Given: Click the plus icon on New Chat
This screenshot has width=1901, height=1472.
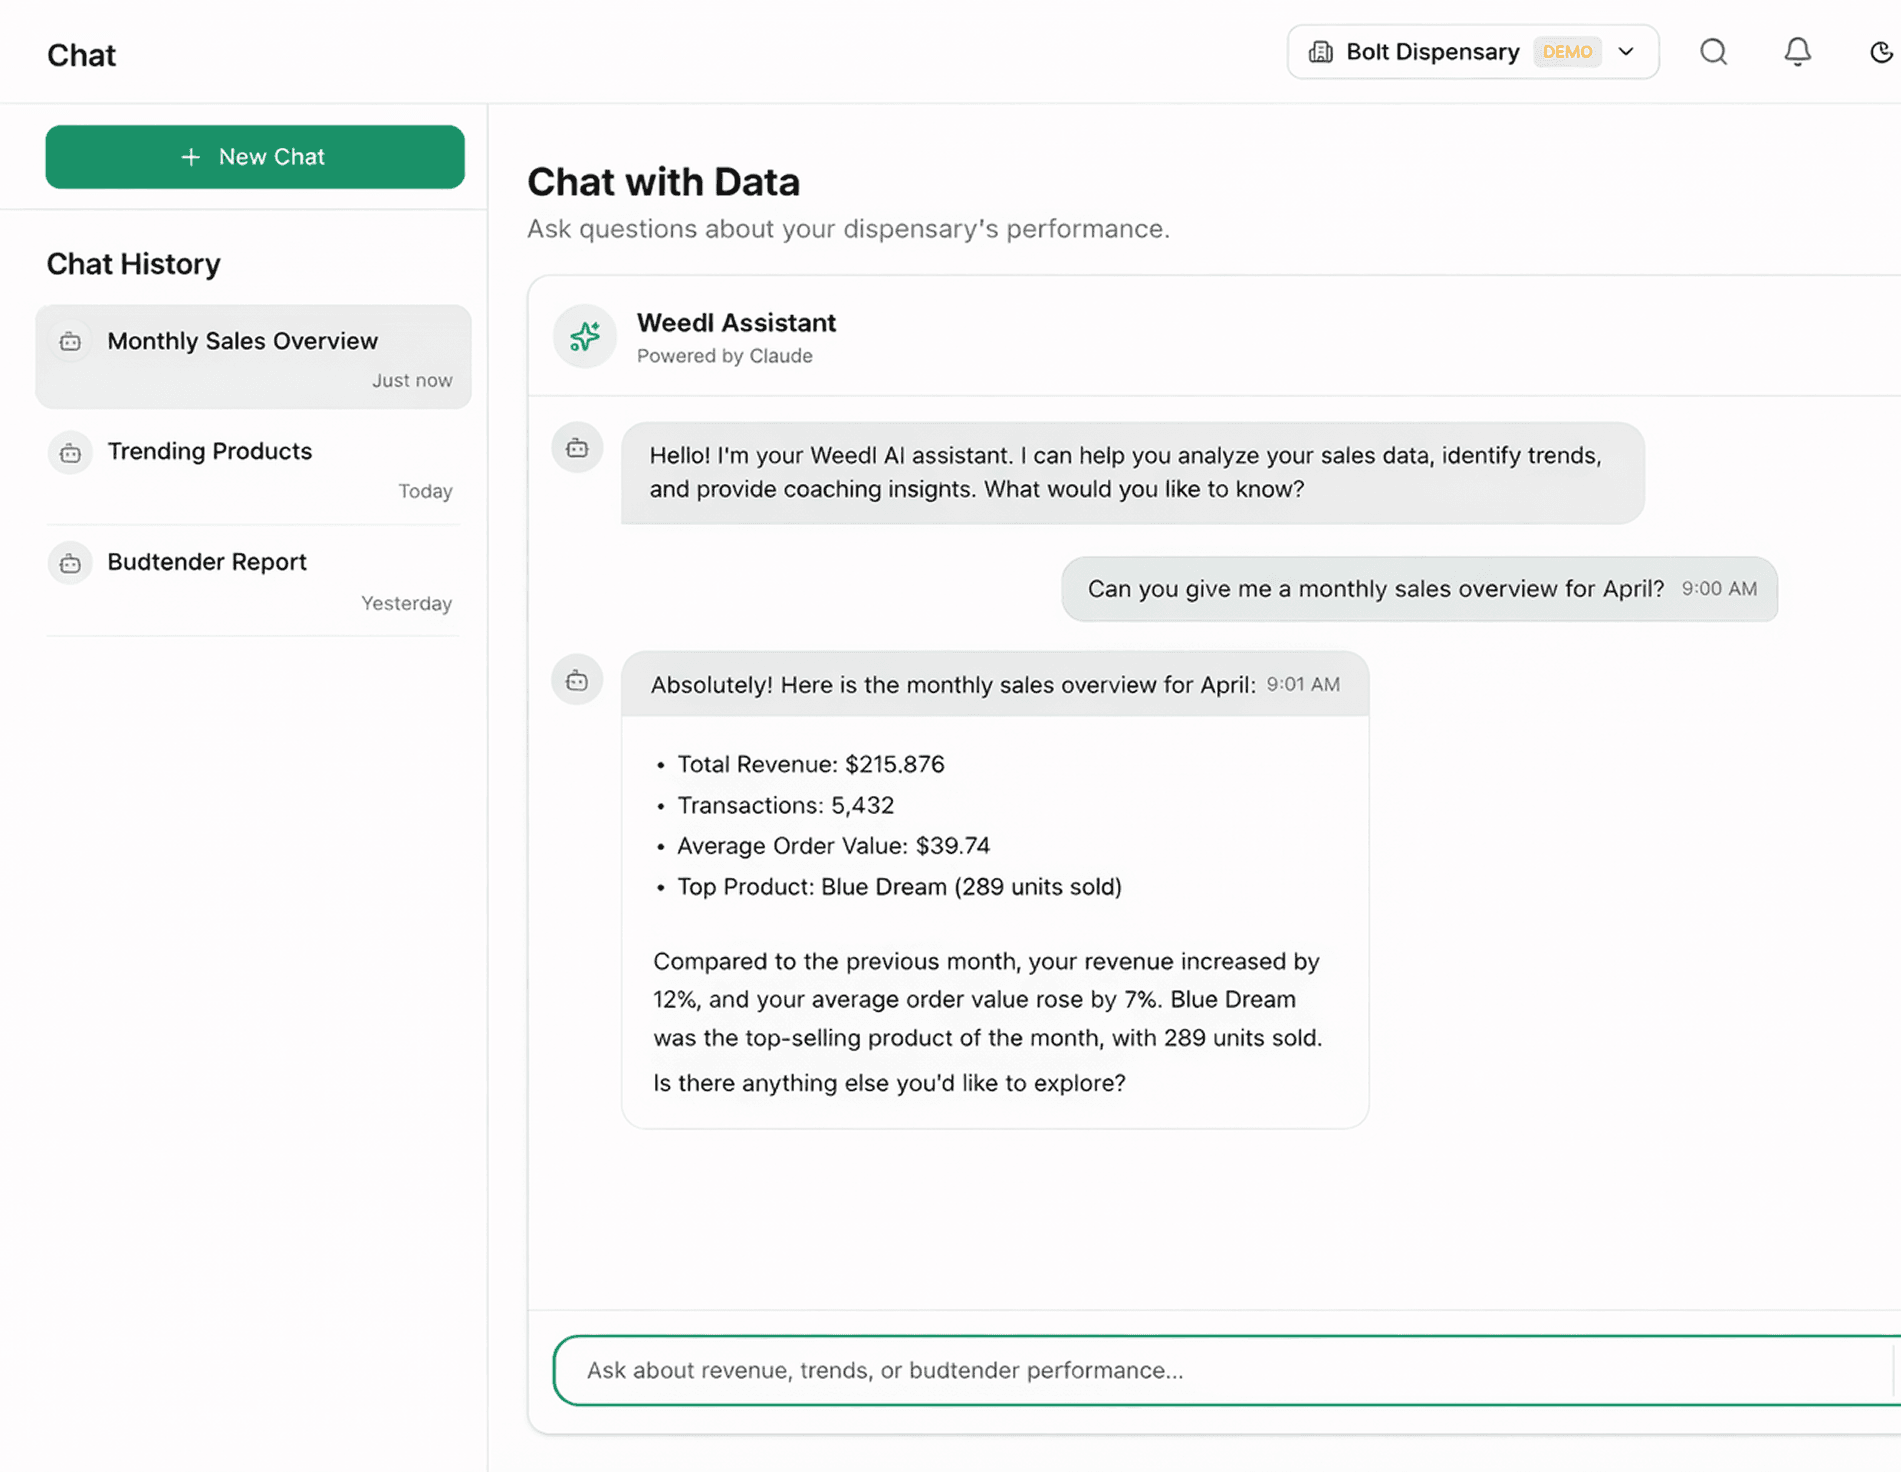Looking at the screenshot, I should 188,156.
